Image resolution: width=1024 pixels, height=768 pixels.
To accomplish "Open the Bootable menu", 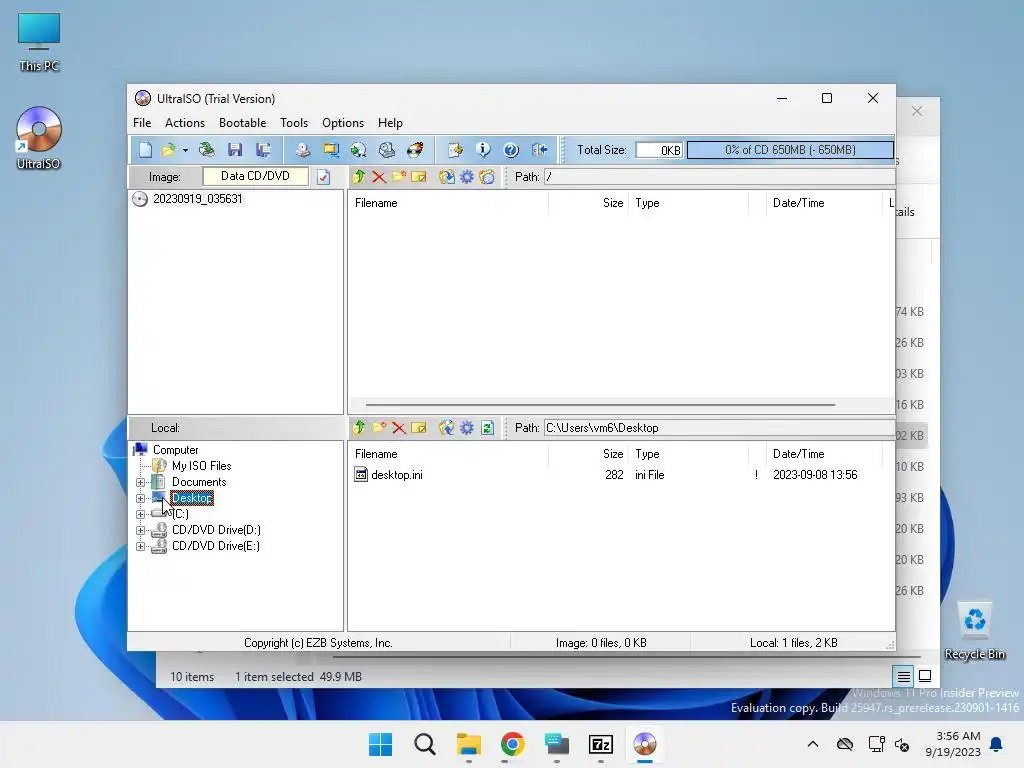I will (242, 123).
